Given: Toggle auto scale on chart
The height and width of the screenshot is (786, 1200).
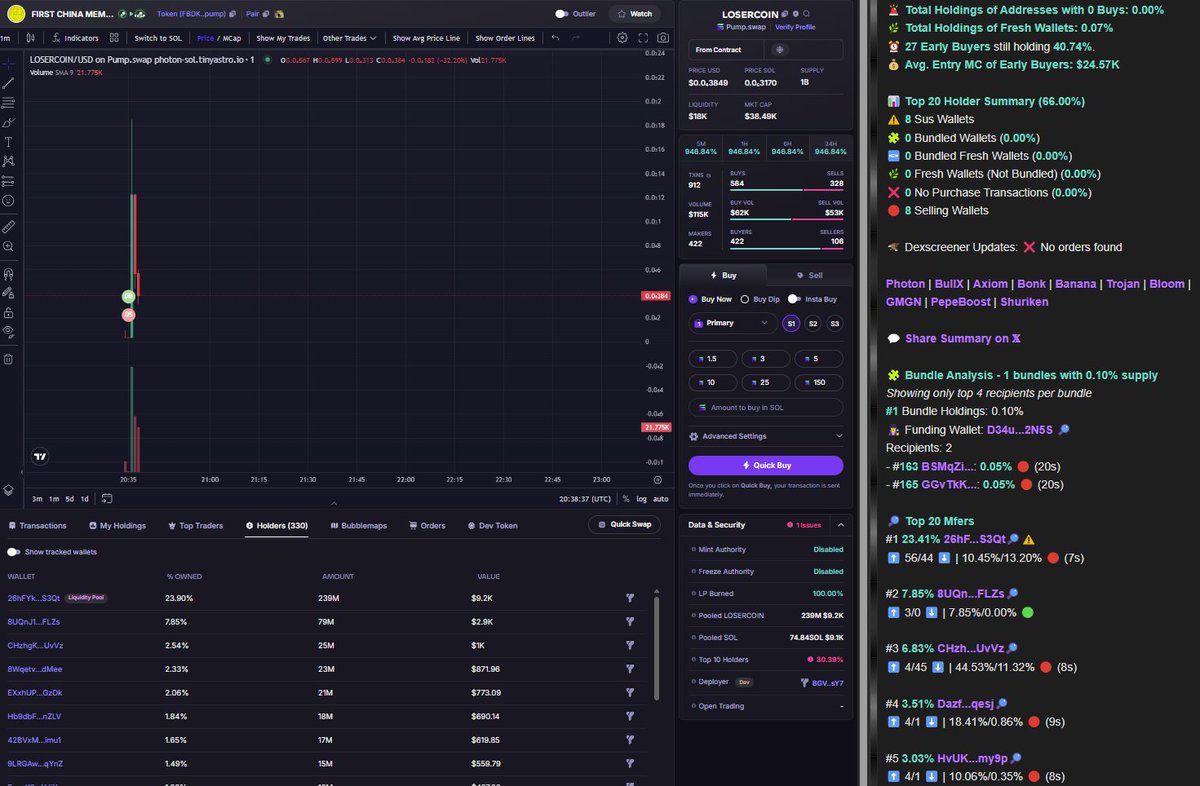Looking at the screenshot, I should 661,498.
